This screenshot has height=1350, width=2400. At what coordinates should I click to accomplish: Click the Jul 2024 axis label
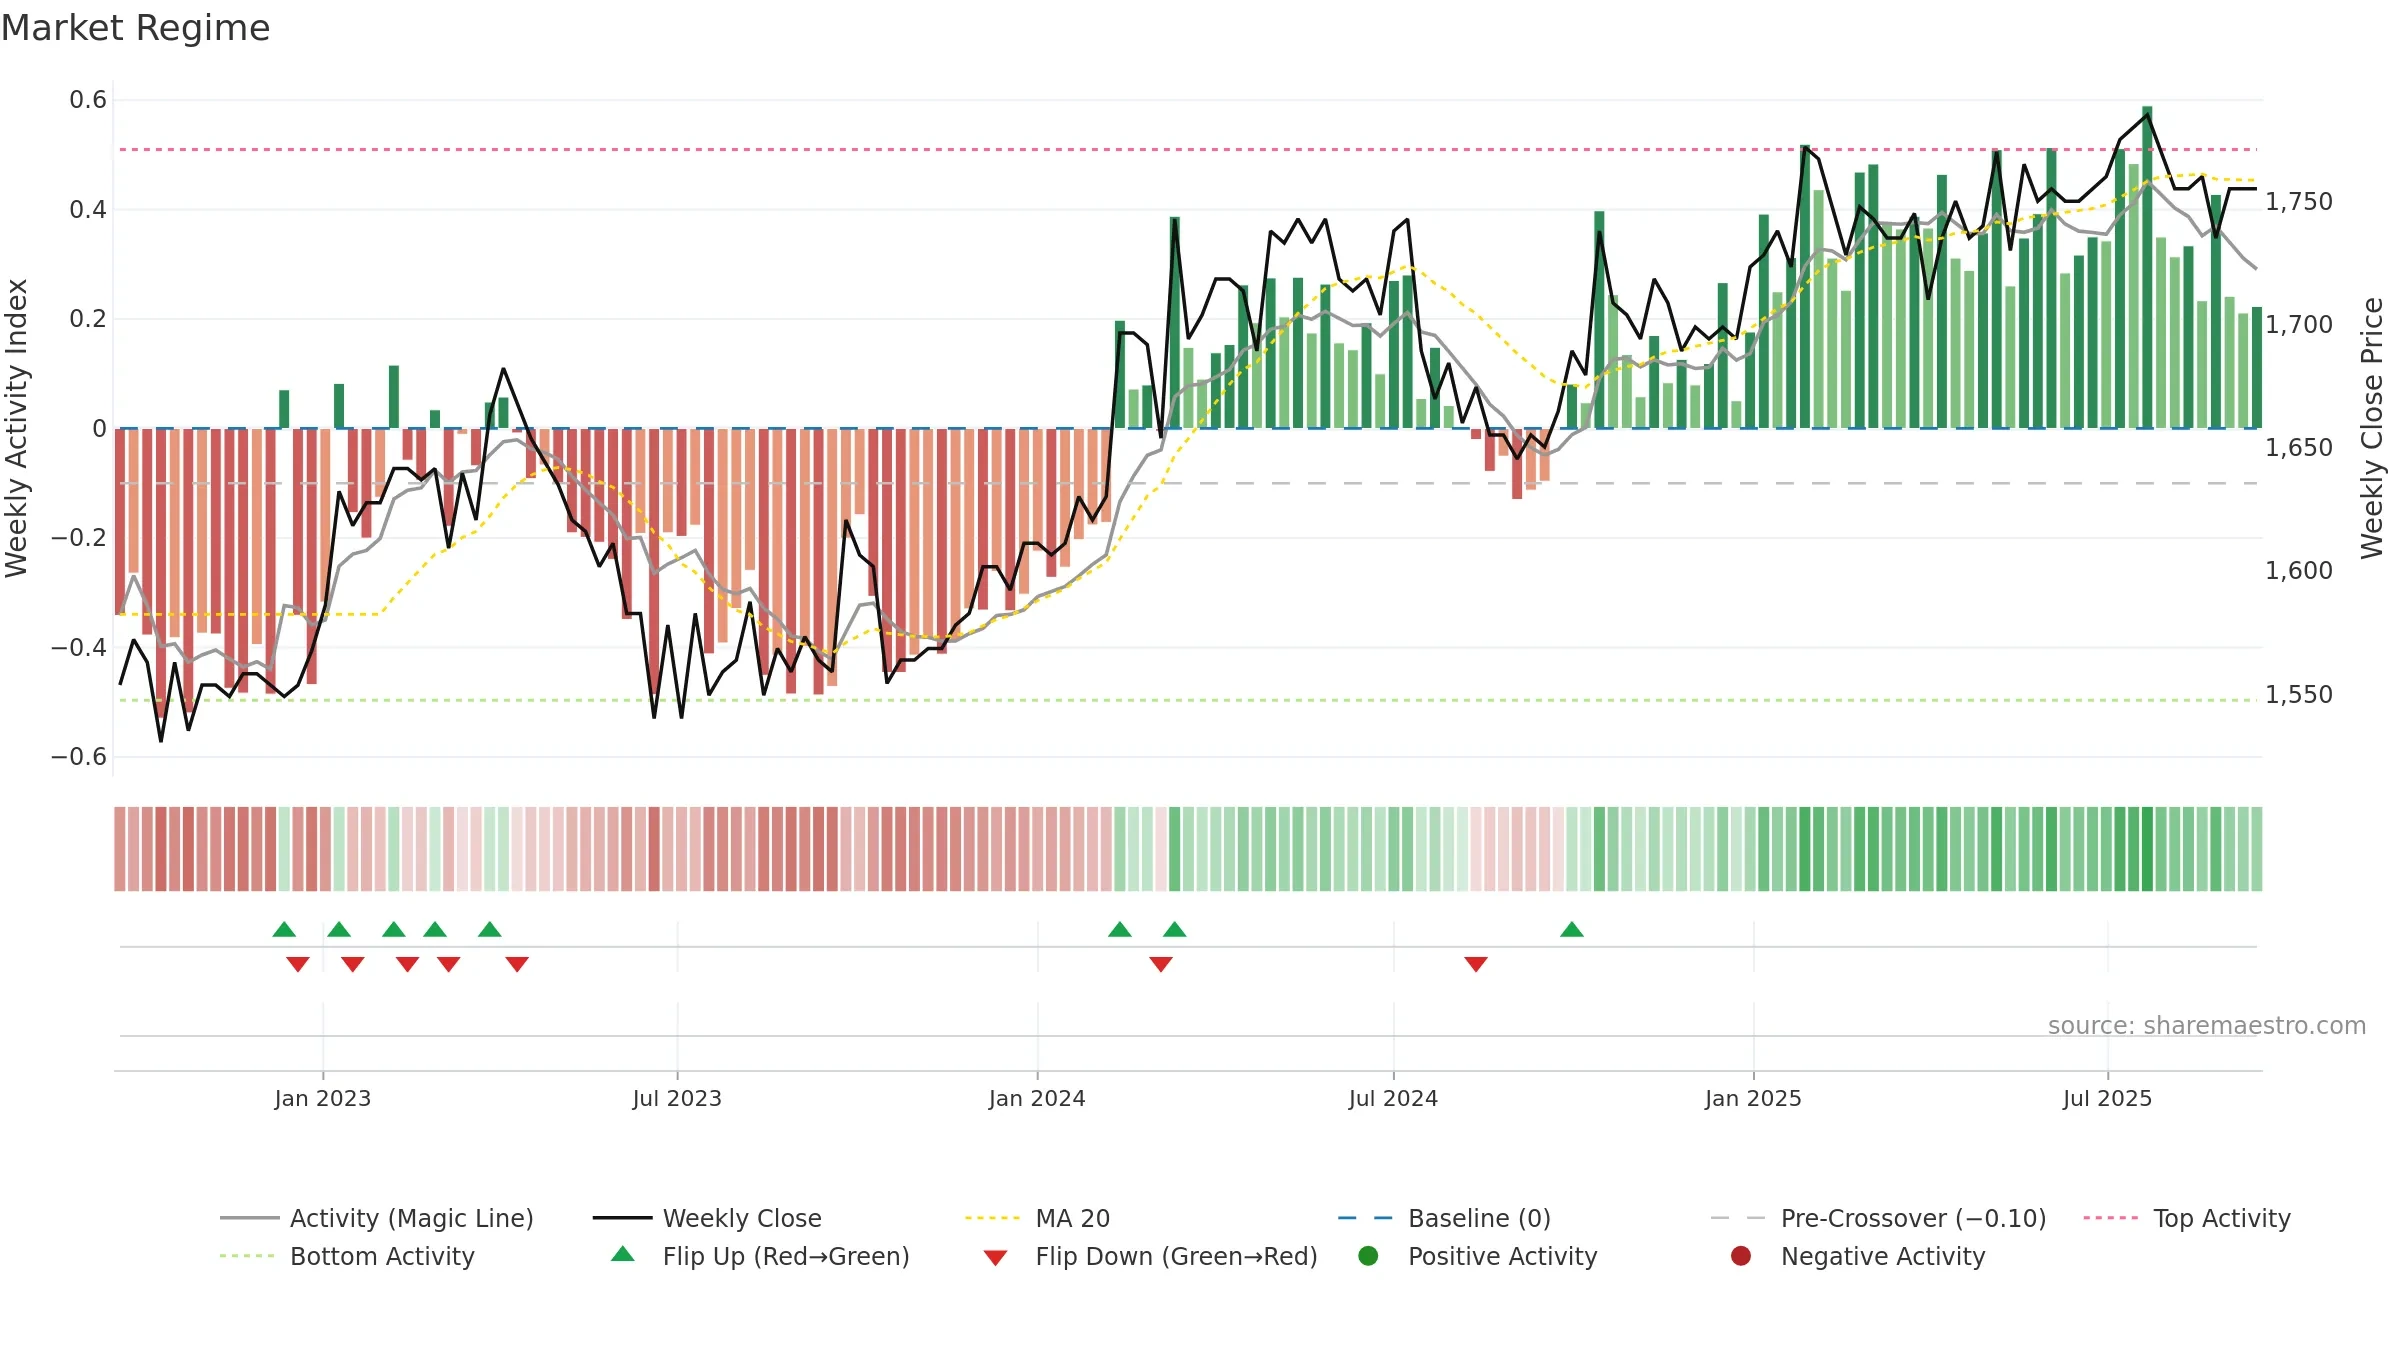pyautogui.click(x=1393, y=1099)
